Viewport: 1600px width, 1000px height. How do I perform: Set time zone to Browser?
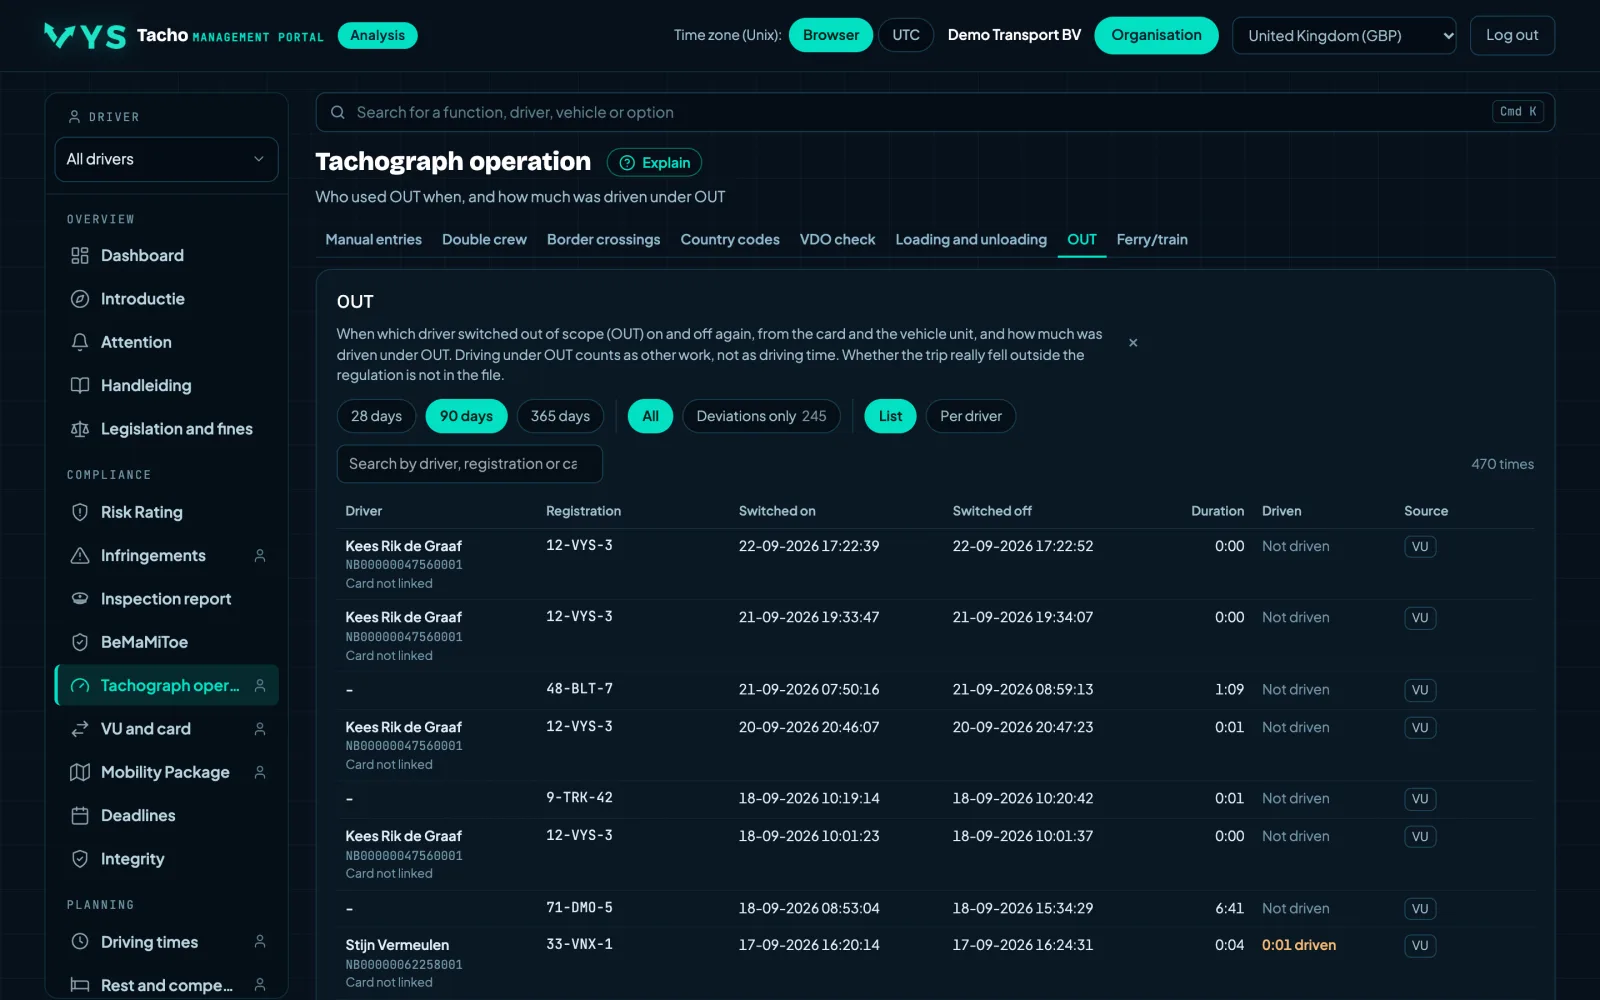(830, 35)
